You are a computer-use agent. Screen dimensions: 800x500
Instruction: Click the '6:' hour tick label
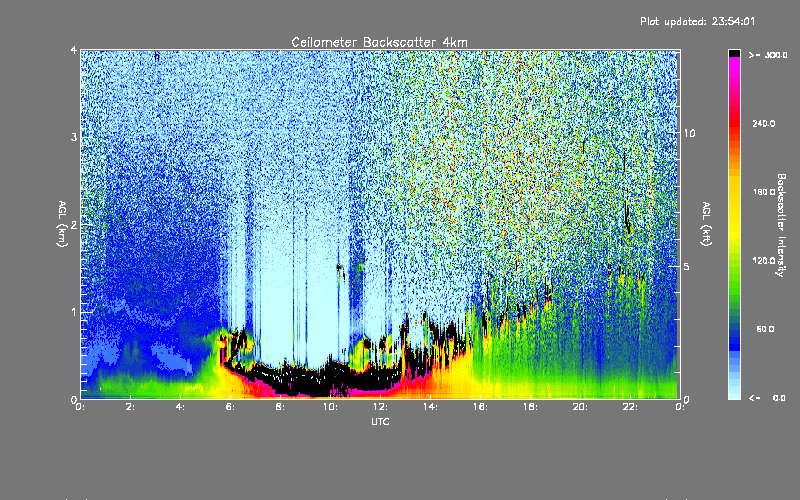tap(230, 407)
